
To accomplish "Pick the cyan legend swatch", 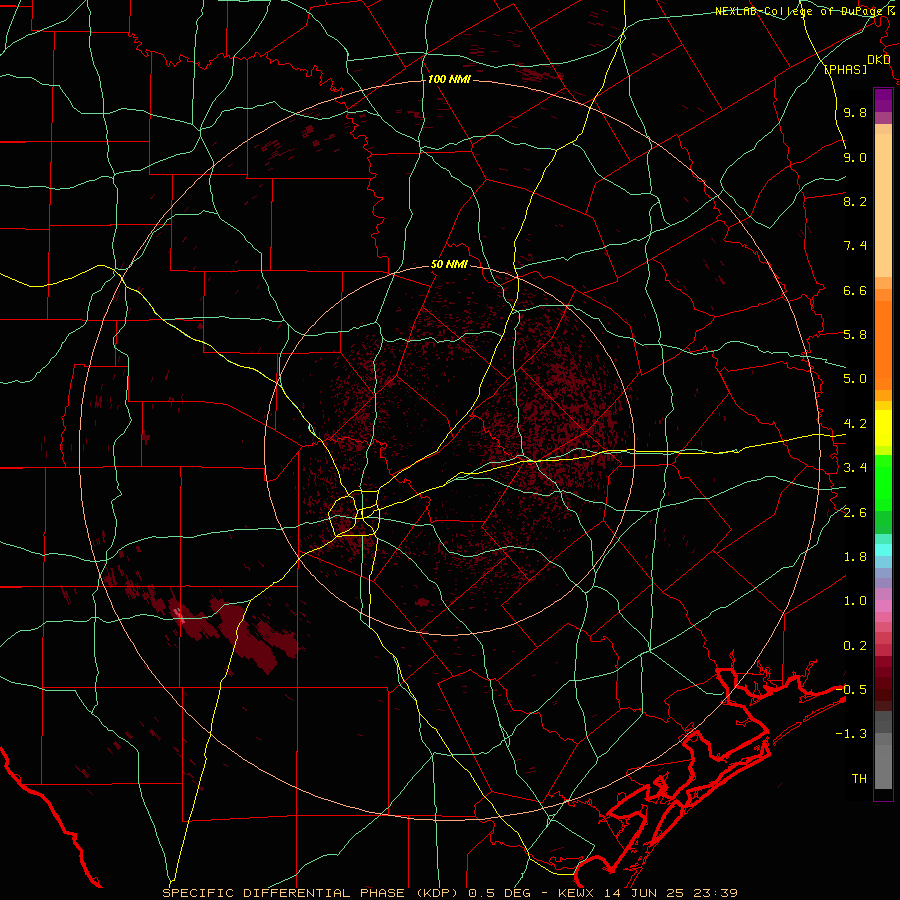I will [x=883, y=550].
